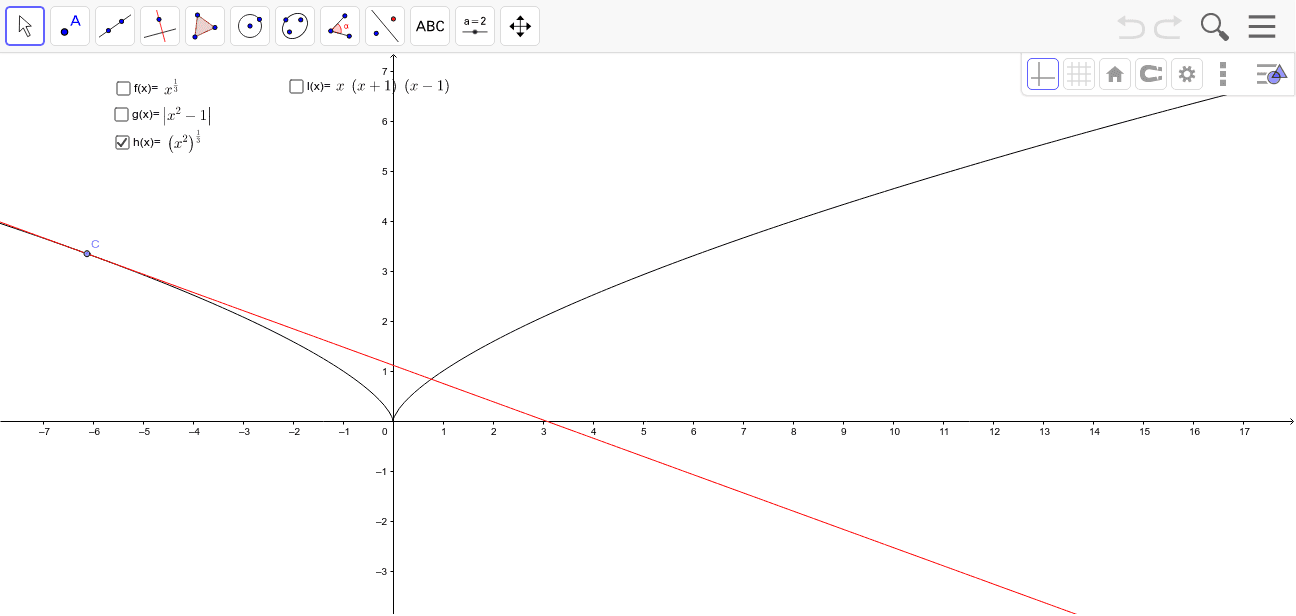The image size is (1296, 616).
Task: Check the l(x) function checkbox
Action: point(296,86)
